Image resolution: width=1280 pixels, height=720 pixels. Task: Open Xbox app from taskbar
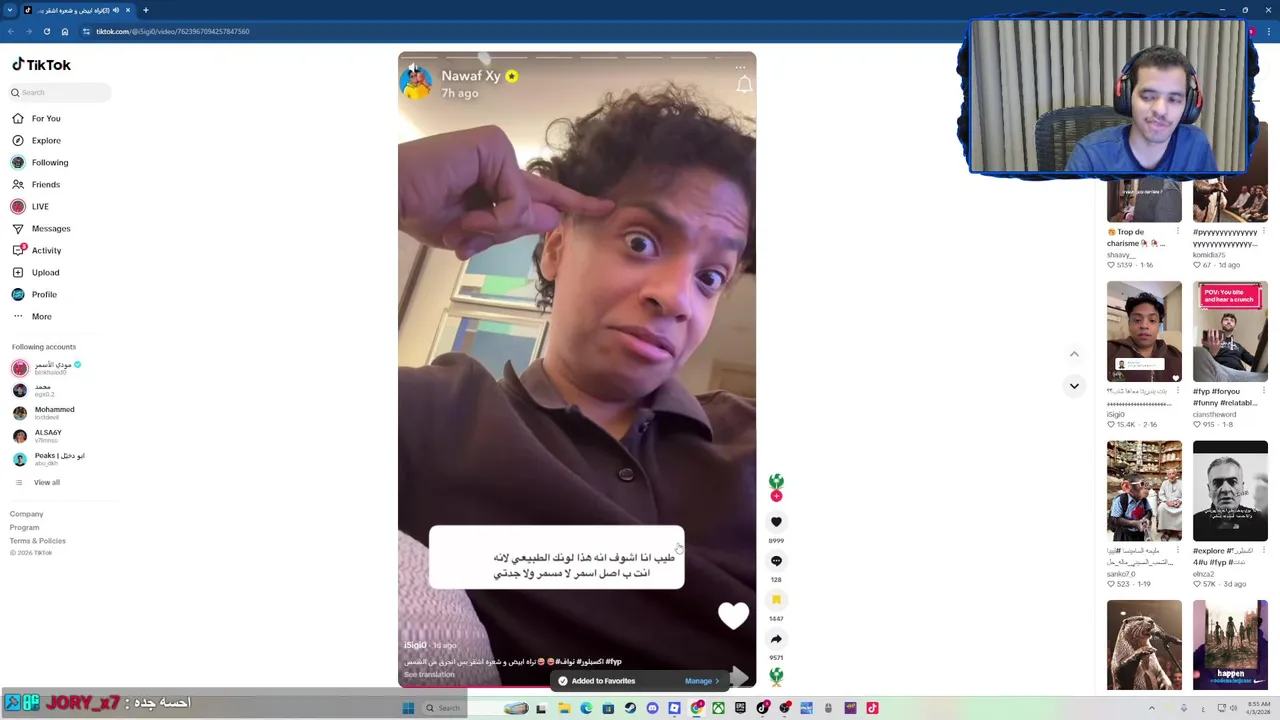point(718,708)
